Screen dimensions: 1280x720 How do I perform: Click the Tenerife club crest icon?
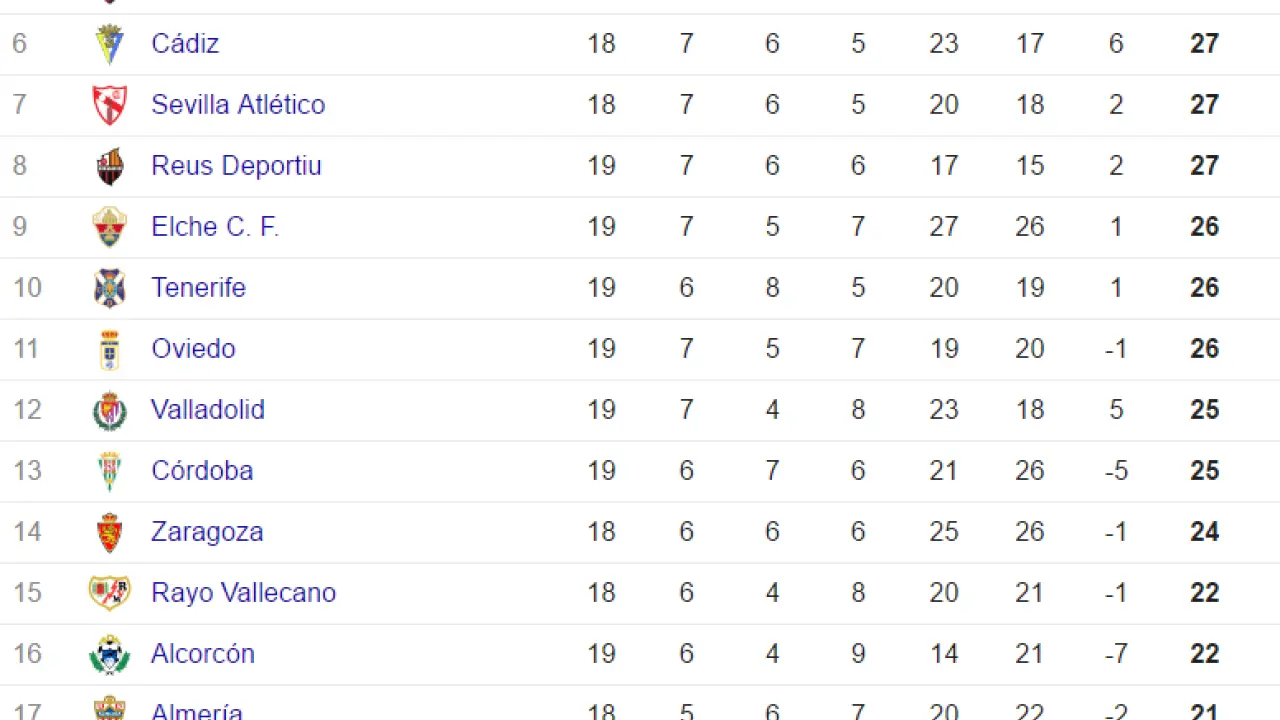(x=109, y=288)
